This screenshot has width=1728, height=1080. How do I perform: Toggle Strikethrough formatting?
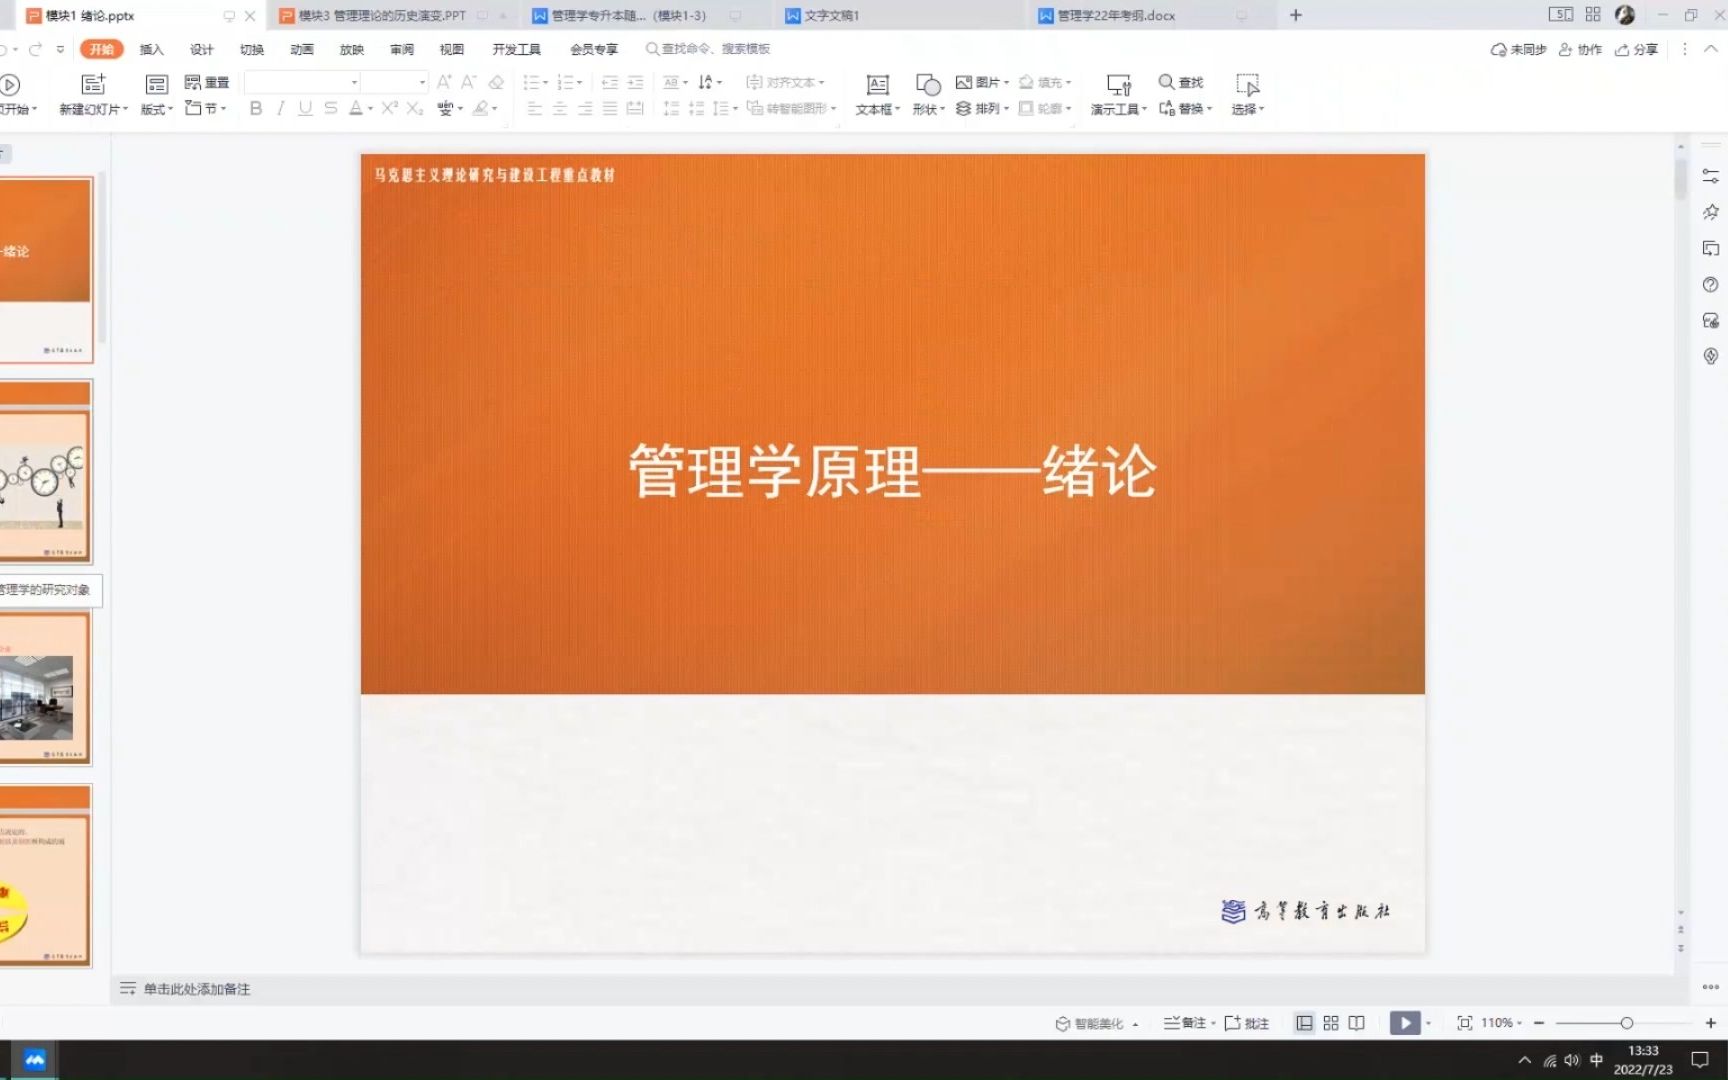[x=331, y=108]
